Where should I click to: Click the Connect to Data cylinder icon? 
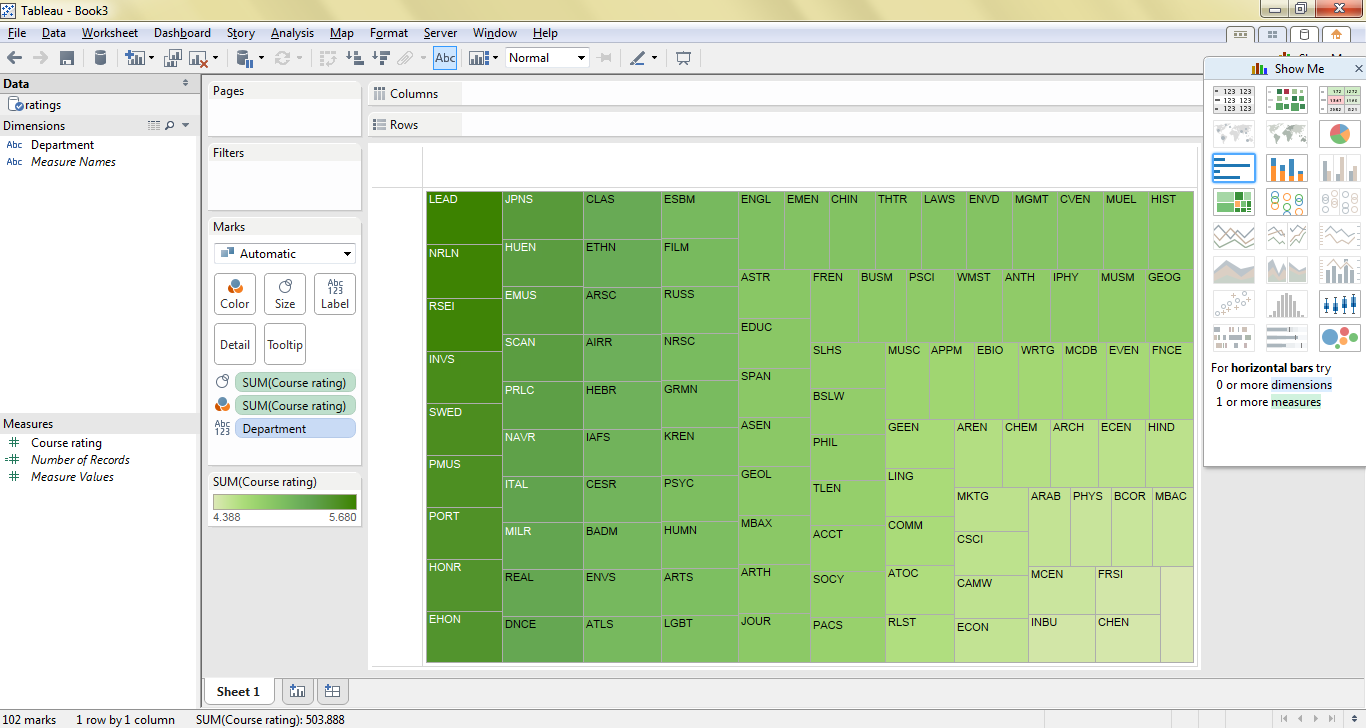click(x=100, y=58)
